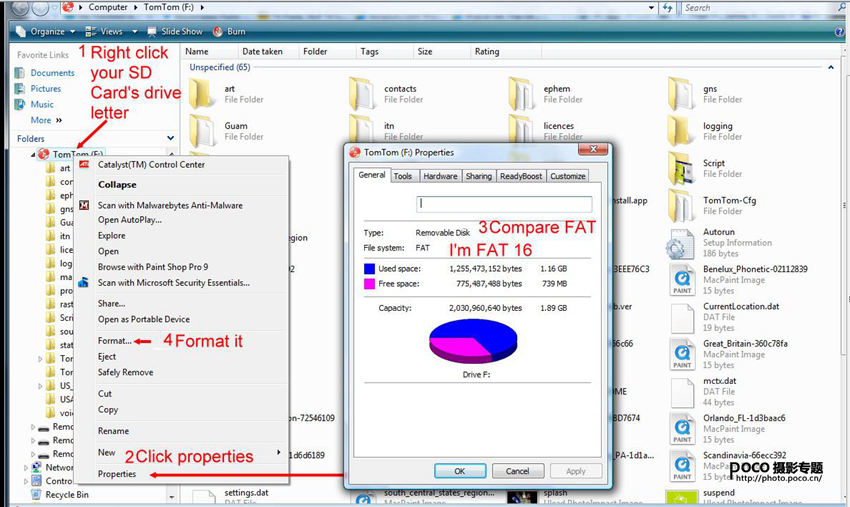Open the logging folder icon
850x507 pixels.
(x=681, y=131)
